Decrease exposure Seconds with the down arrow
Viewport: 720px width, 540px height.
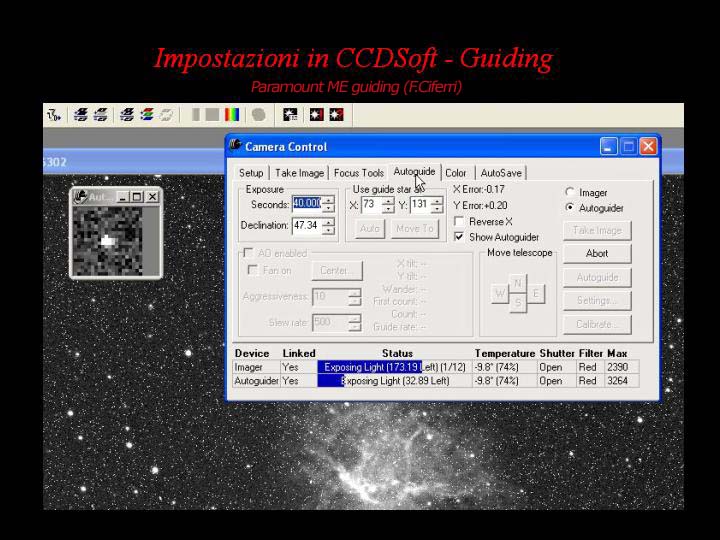pos(328,208)
